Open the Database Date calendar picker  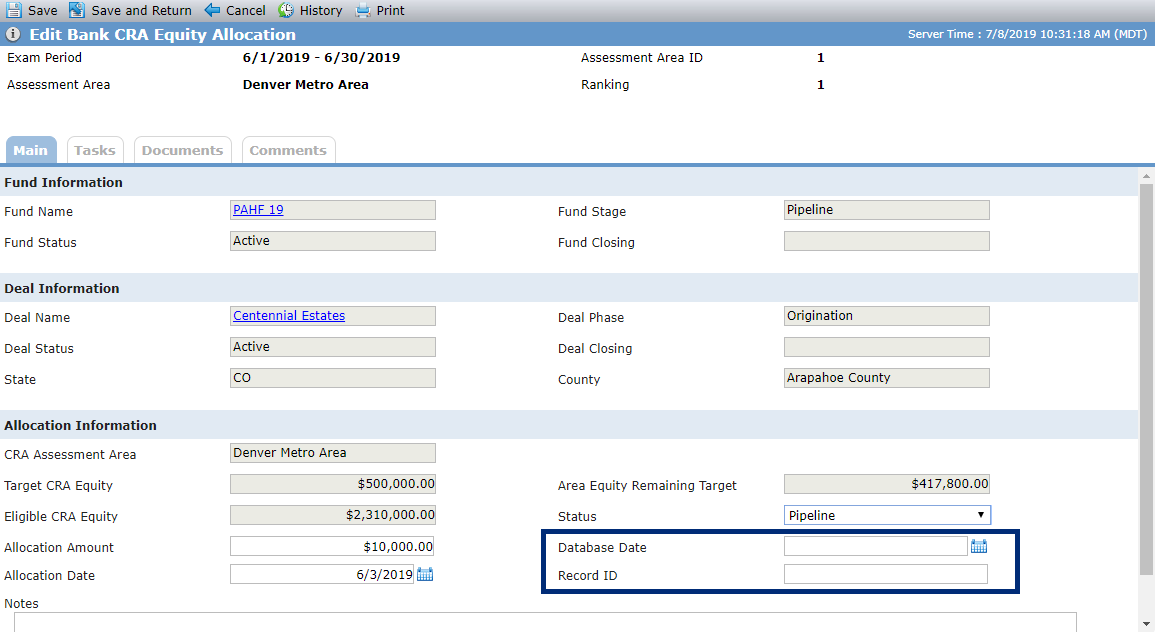[x=979, y=547]
